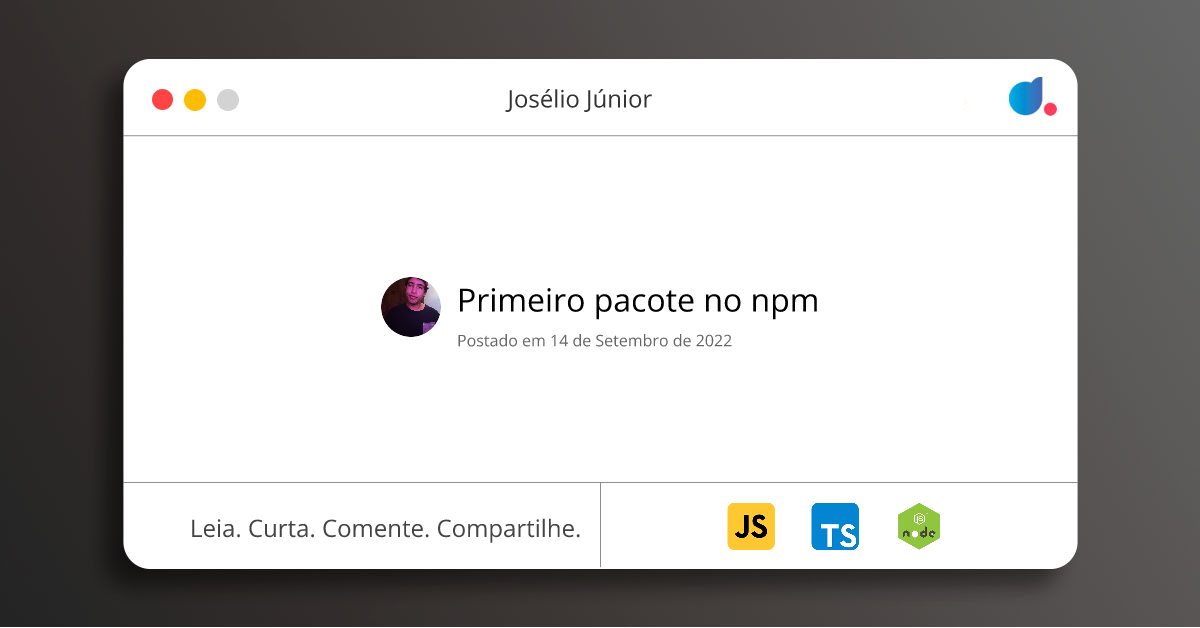Open the Node.js hexagon icon

pos(918,526)
